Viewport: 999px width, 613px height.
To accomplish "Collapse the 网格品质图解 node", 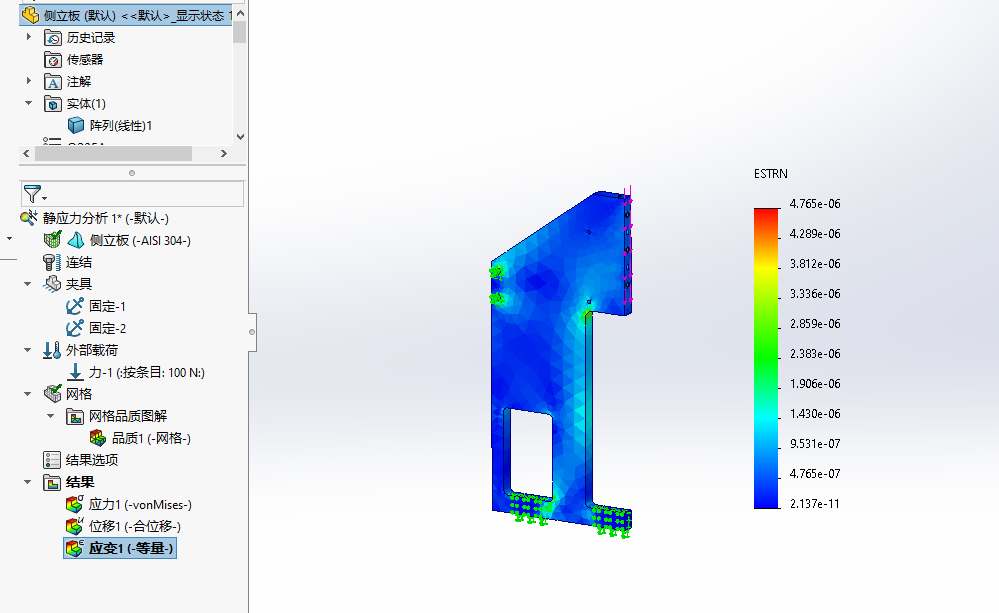I will (50, 416).
